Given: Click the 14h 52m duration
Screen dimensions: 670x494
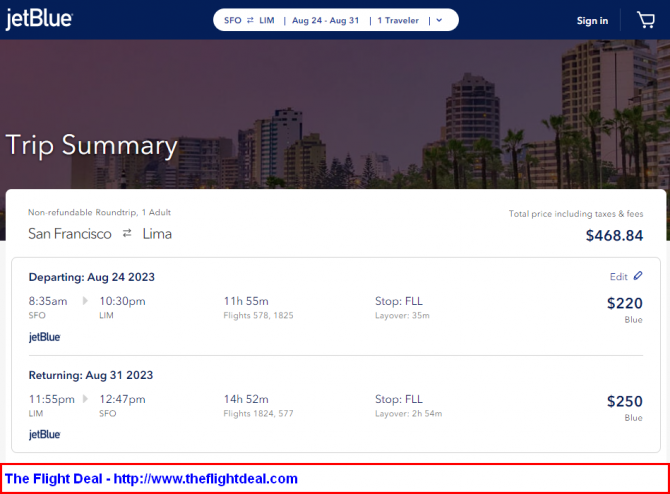Looking at the screenshot, I should coord(246,399).
